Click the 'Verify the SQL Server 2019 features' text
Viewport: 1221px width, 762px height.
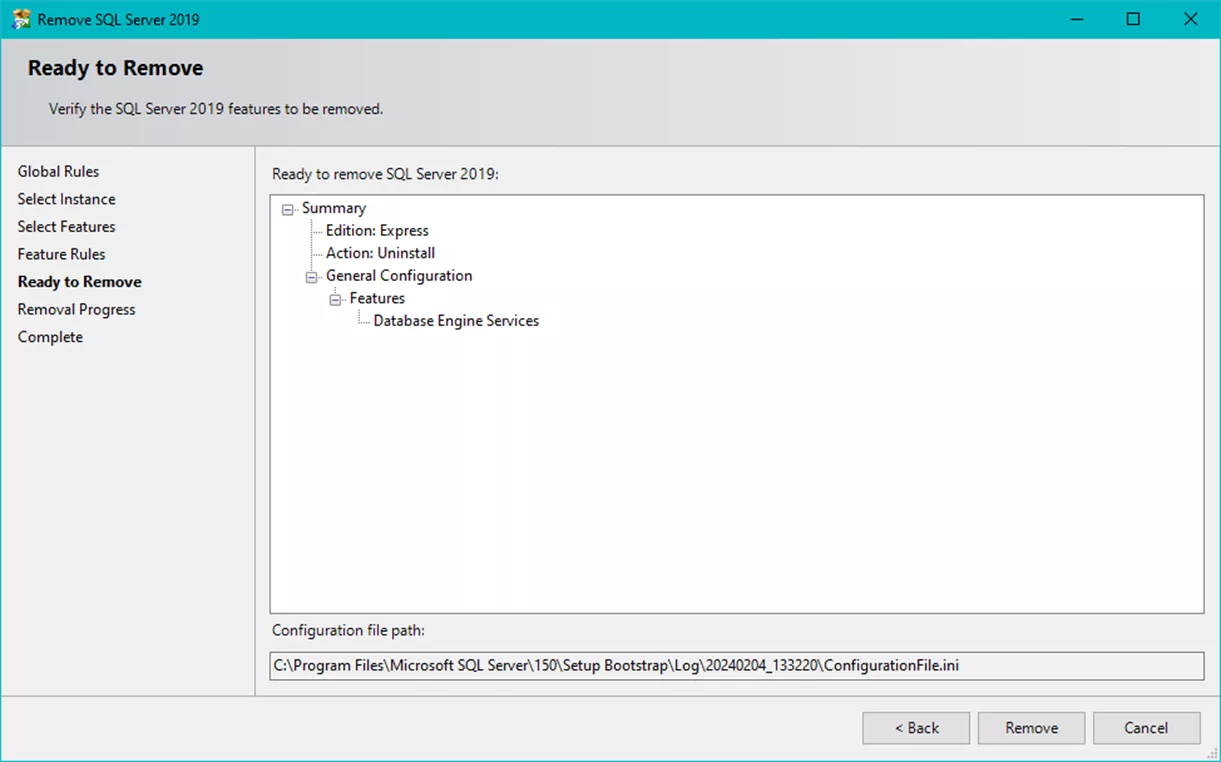216,109
